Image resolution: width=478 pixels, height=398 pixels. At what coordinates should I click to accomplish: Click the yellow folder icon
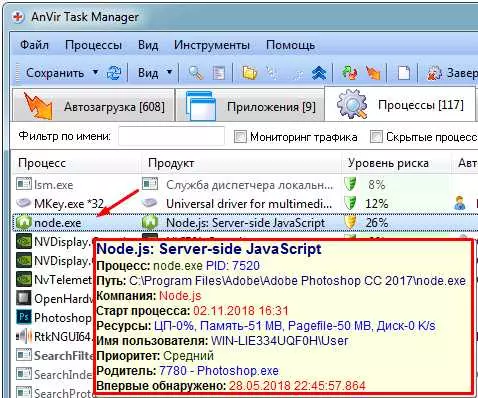pyautogui.click(x=249, y=73)
